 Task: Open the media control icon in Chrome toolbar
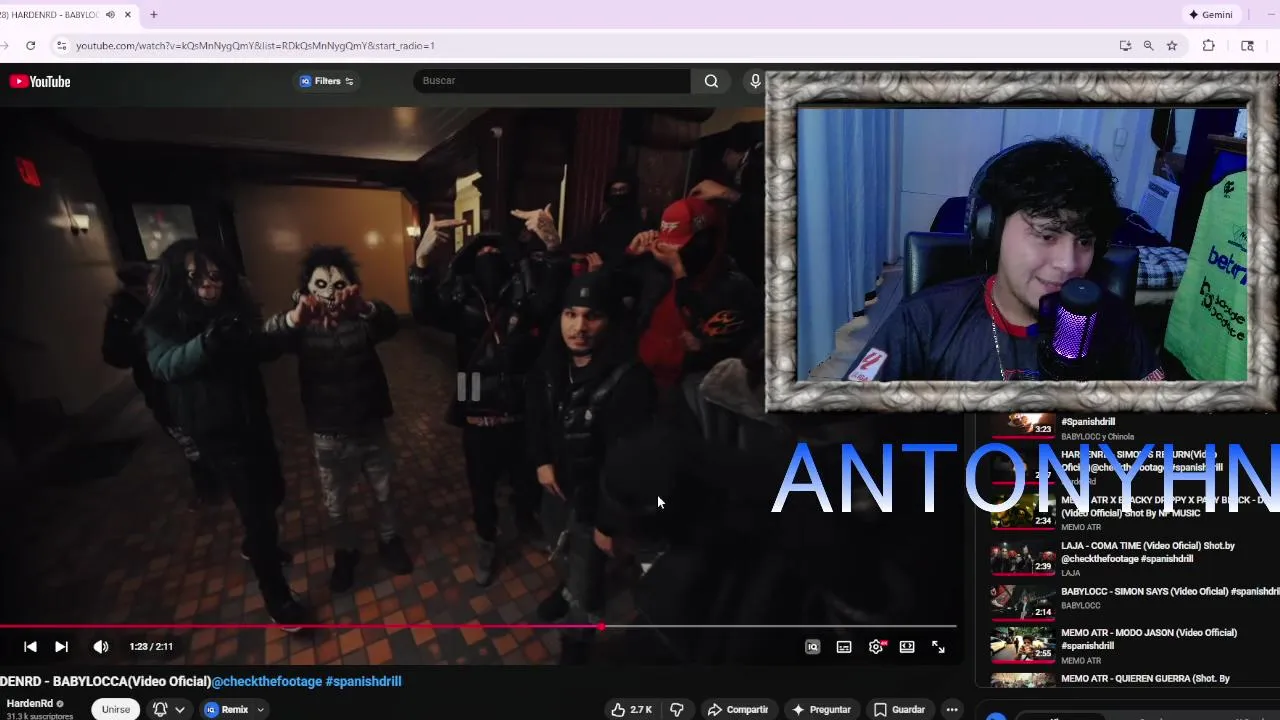coord(1247,46)
